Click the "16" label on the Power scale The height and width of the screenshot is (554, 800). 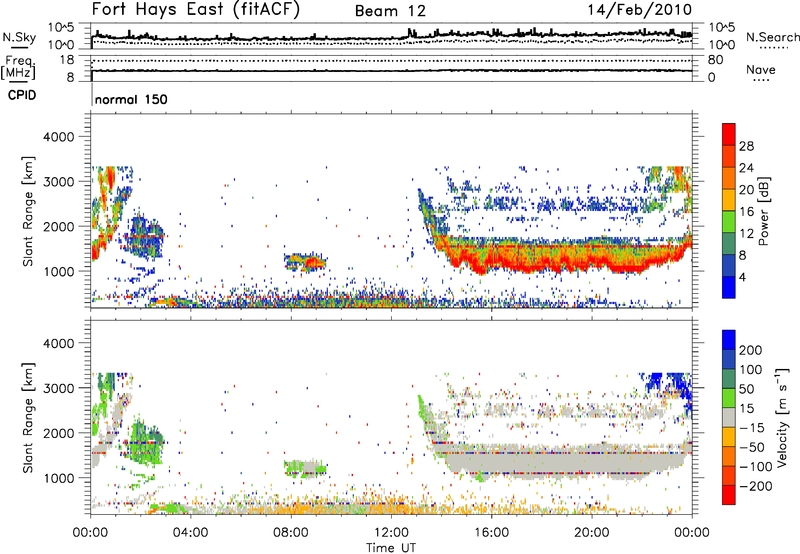[746, 212]
